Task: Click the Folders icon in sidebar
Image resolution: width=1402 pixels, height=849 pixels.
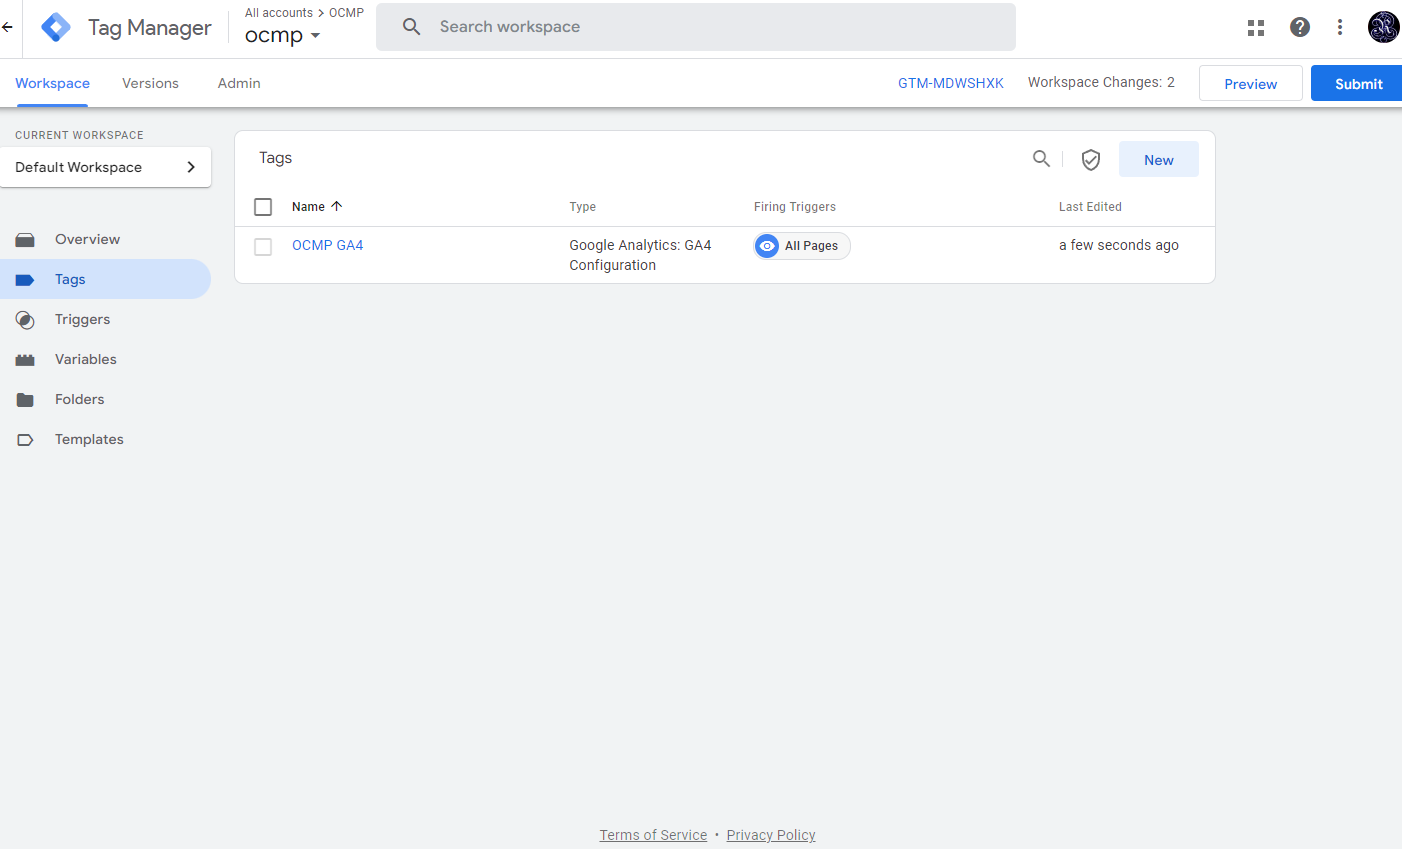Action: [x=25, y=400]
